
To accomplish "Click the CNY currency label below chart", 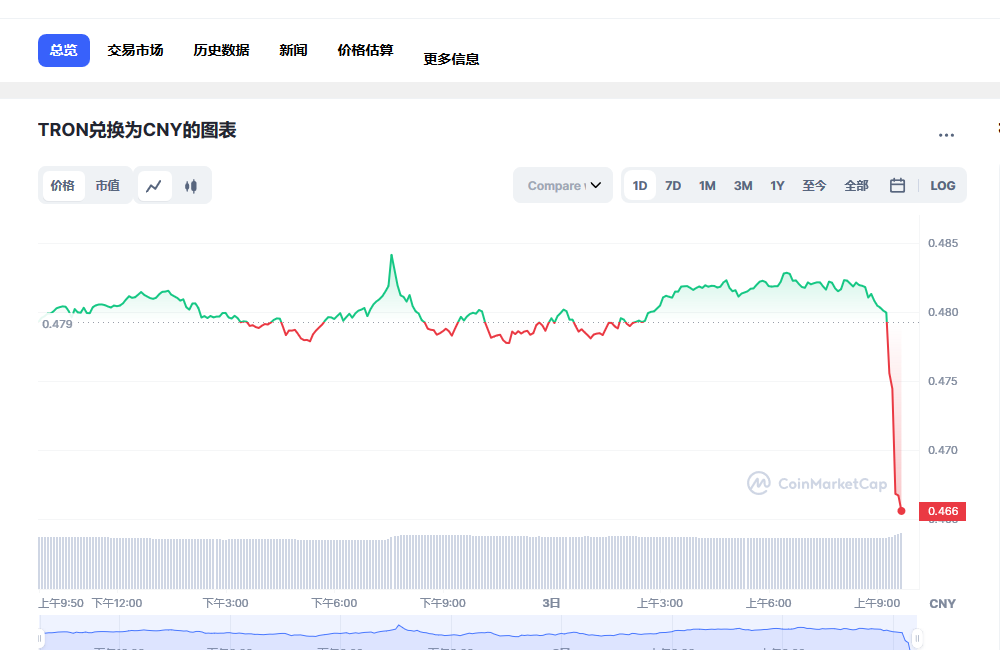I will (943, 603).
